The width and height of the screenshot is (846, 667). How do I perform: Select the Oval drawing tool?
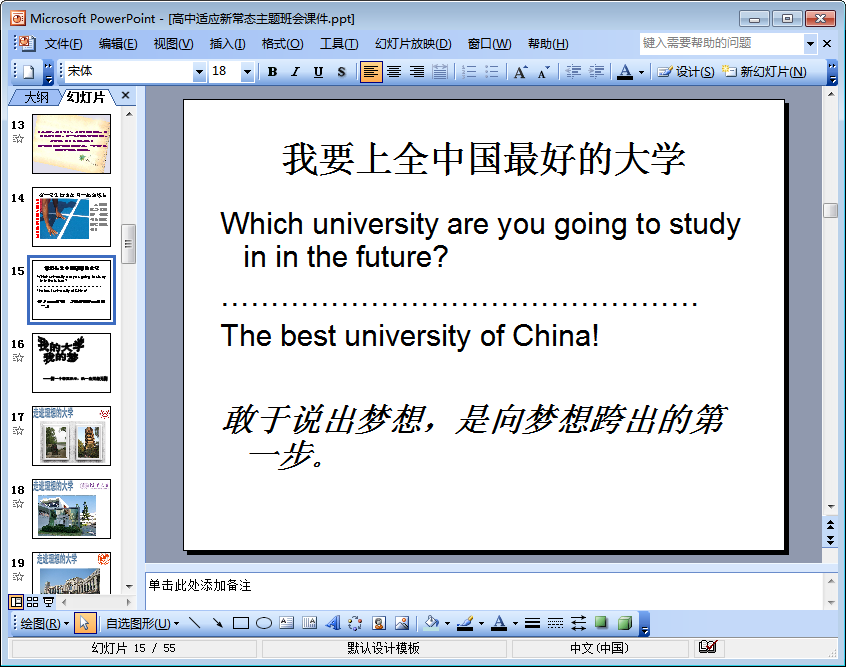(263, 623)
